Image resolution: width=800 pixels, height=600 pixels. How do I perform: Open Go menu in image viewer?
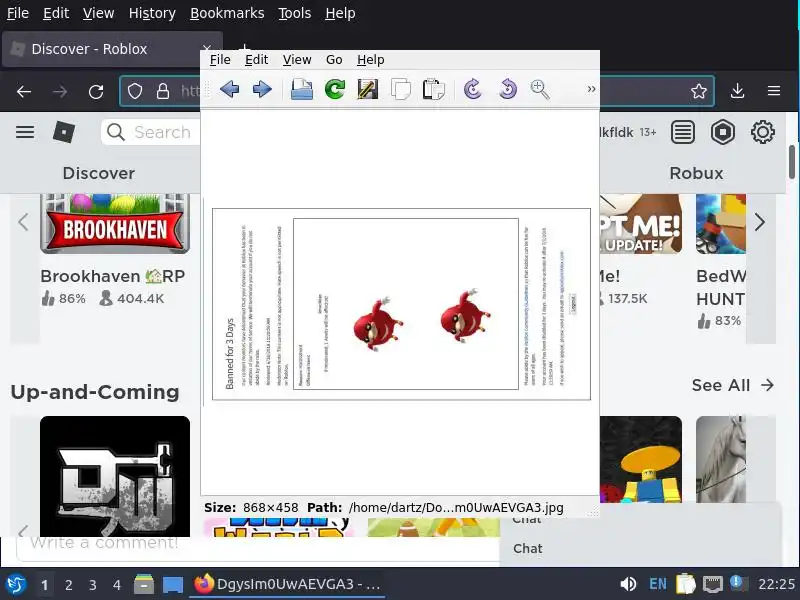point(334,60)
